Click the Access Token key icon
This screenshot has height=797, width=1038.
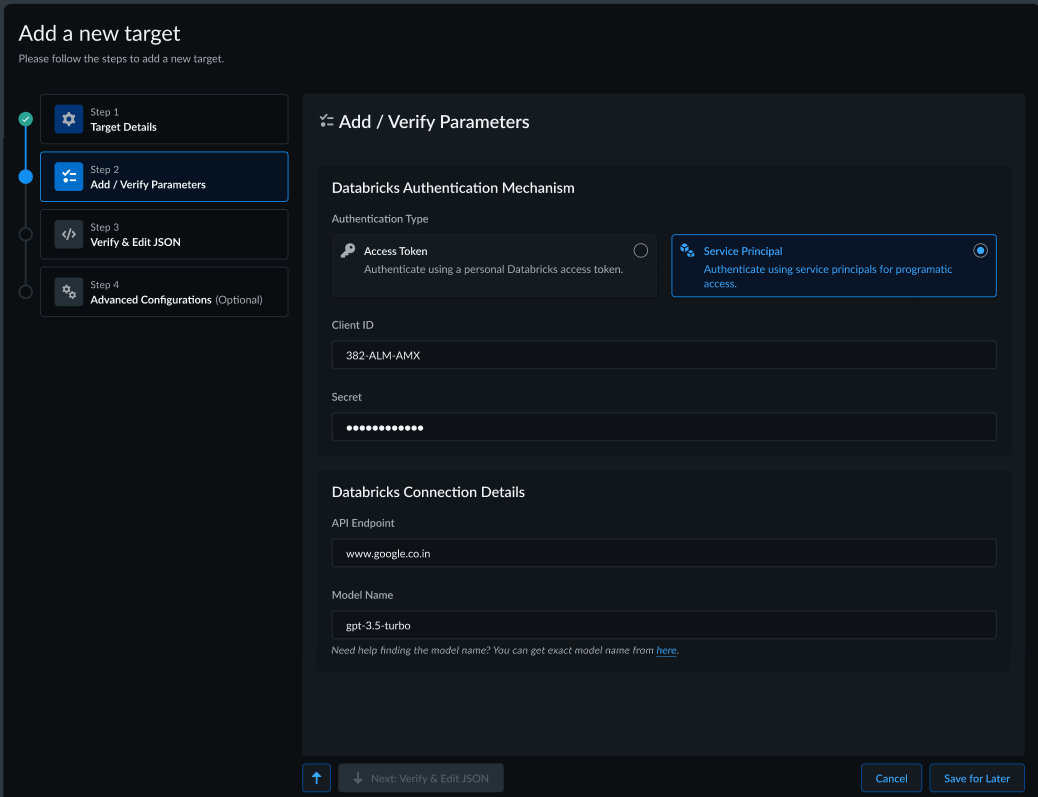pos(348,251)
